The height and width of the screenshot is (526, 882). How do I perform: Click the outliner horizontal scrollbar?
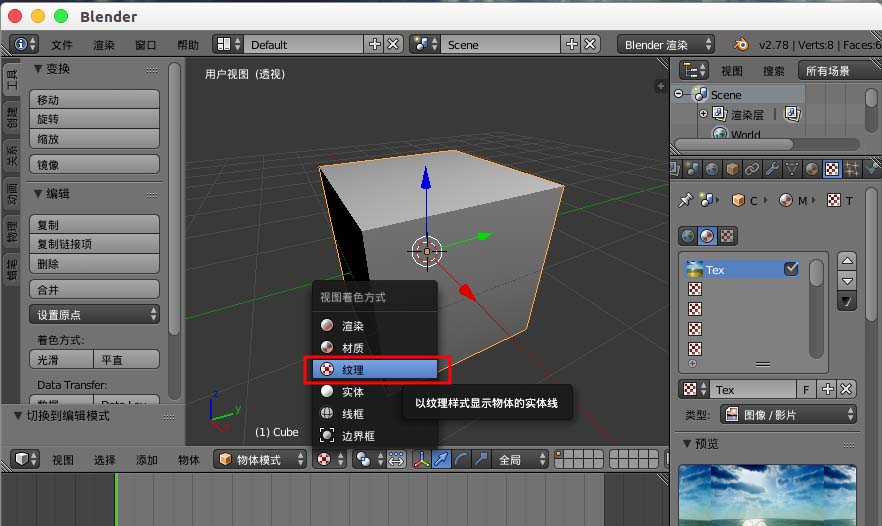click(734, 145)
